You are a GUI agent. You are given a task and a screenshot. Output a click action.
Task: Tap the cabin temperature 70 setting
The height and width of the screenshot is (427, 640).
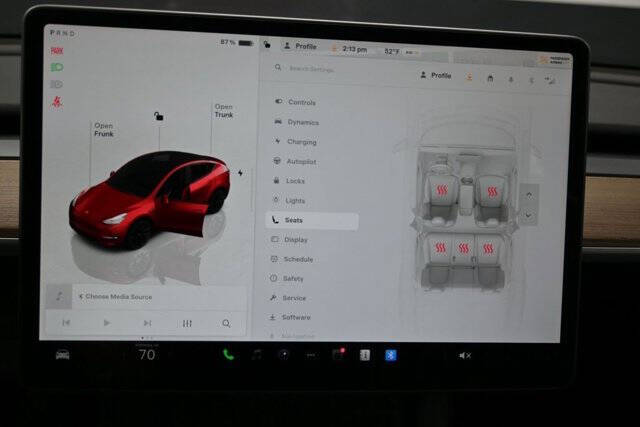coord(147,354)
